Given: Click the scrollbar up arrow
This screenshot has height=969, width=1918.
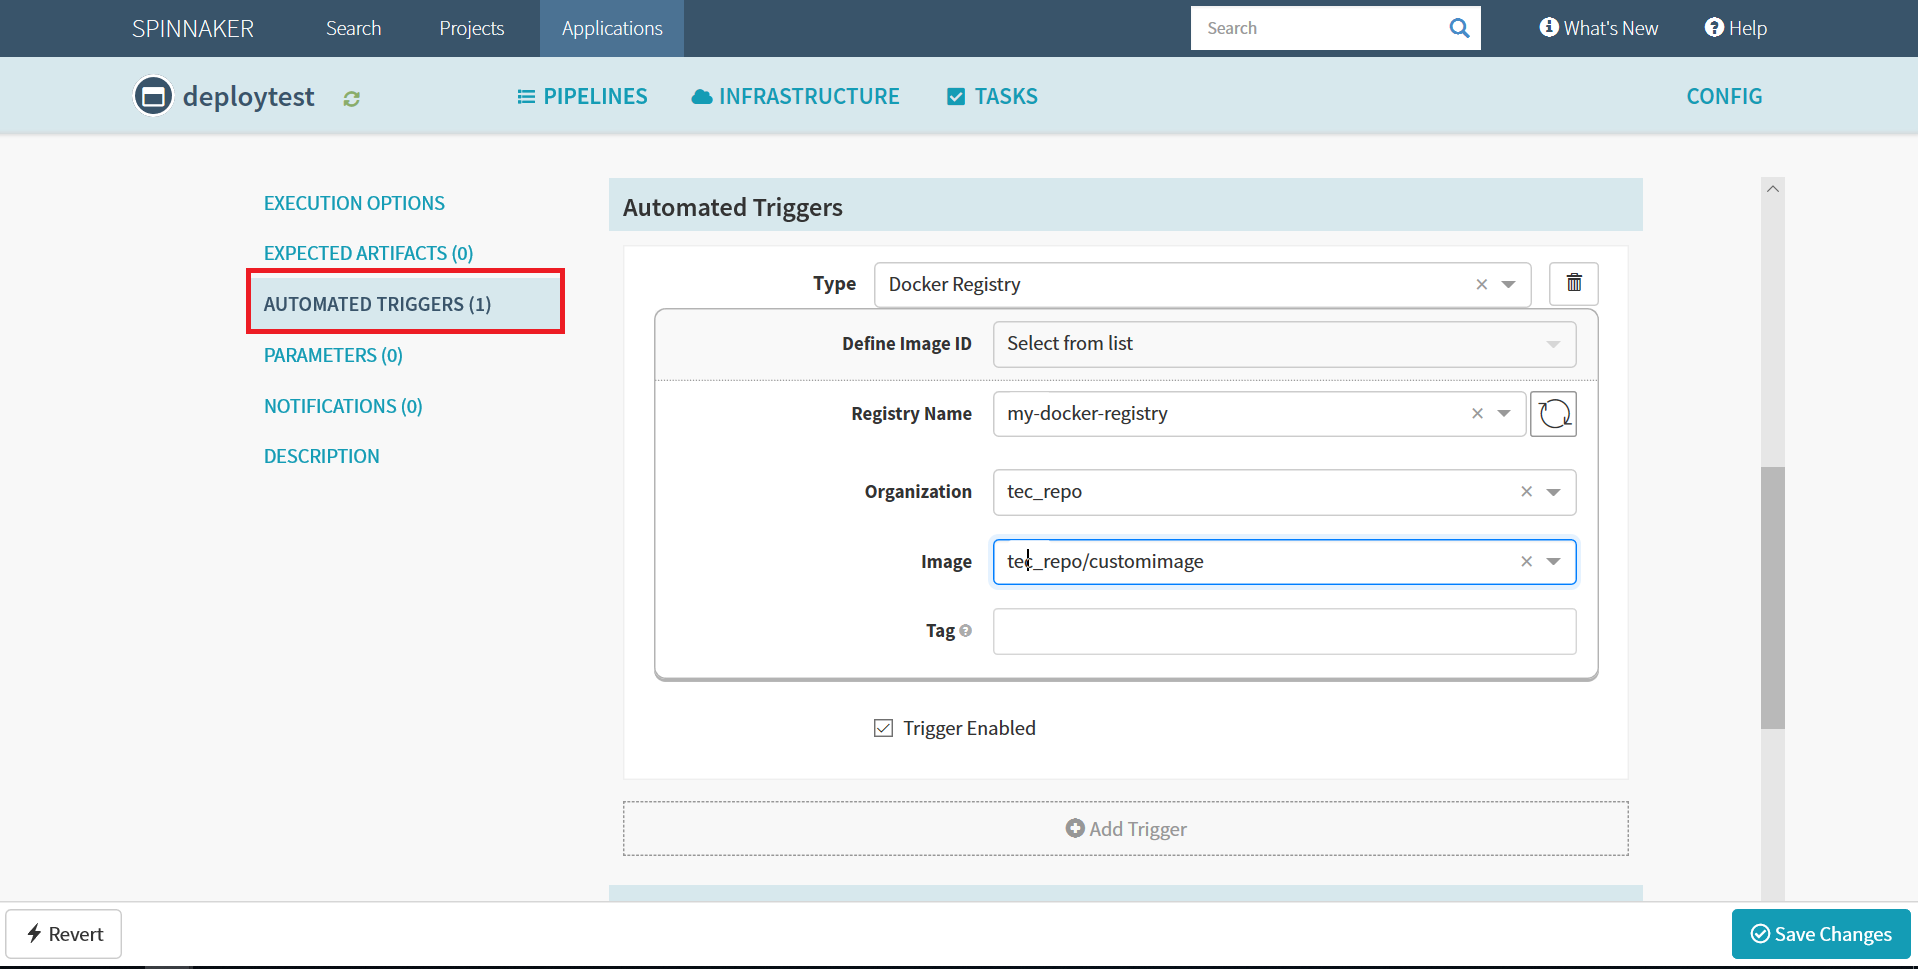Looking at the screenshot, I should pos(1772,188).
